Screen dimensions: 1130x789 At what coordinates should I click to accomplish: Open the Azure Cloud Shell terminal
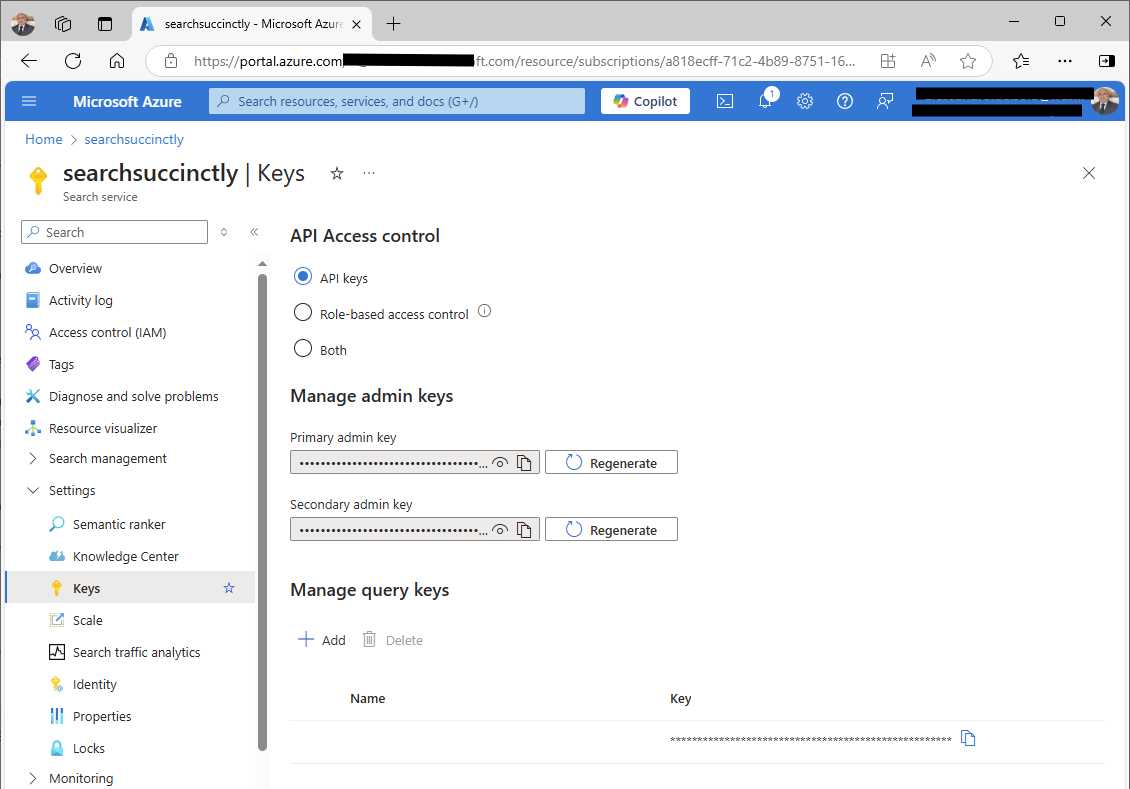point(725,100)
